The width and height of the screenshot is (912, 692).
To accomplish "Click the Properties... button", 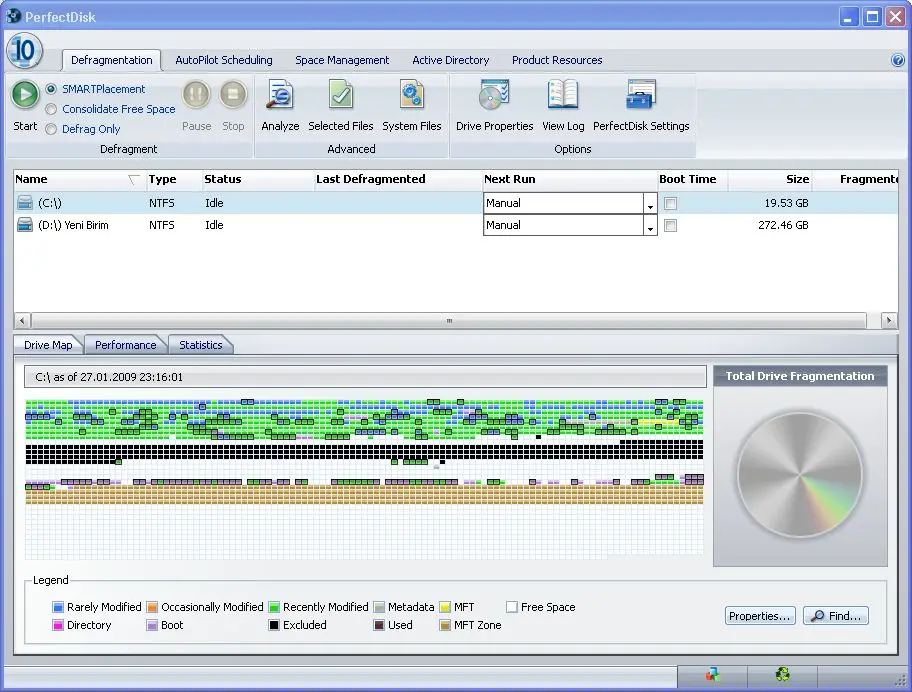I will pos(760,616).
